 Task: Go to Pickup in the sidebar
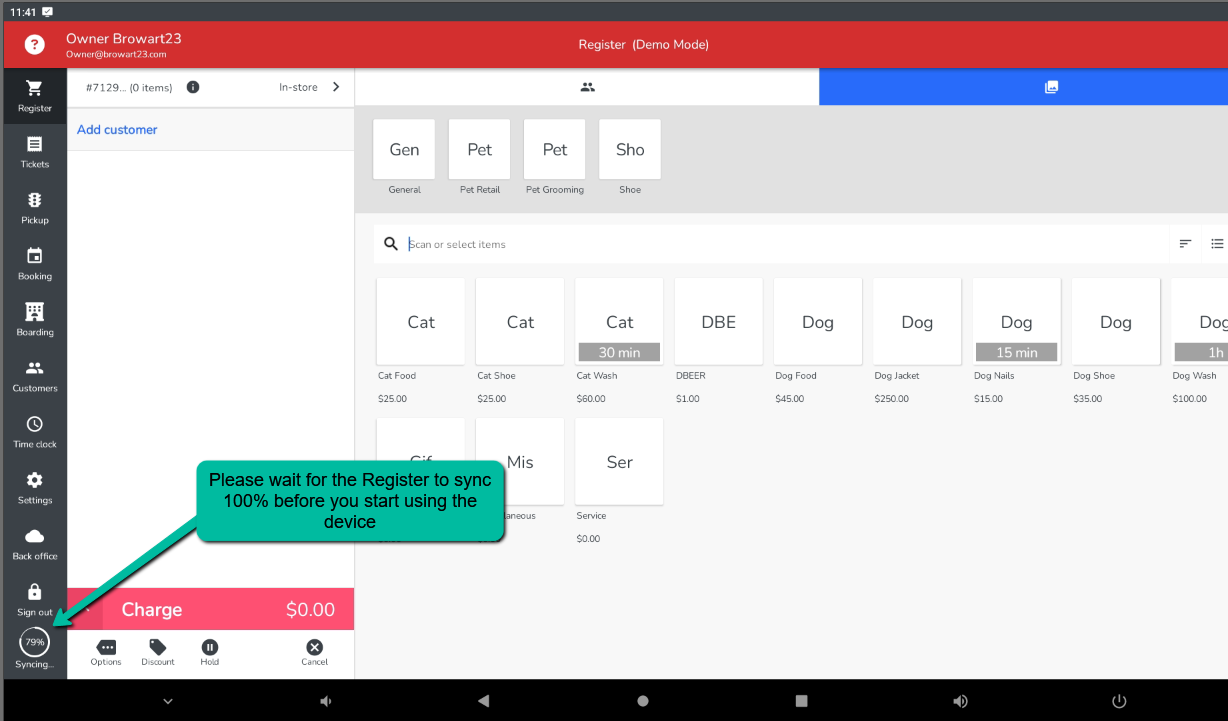[35, 207]
